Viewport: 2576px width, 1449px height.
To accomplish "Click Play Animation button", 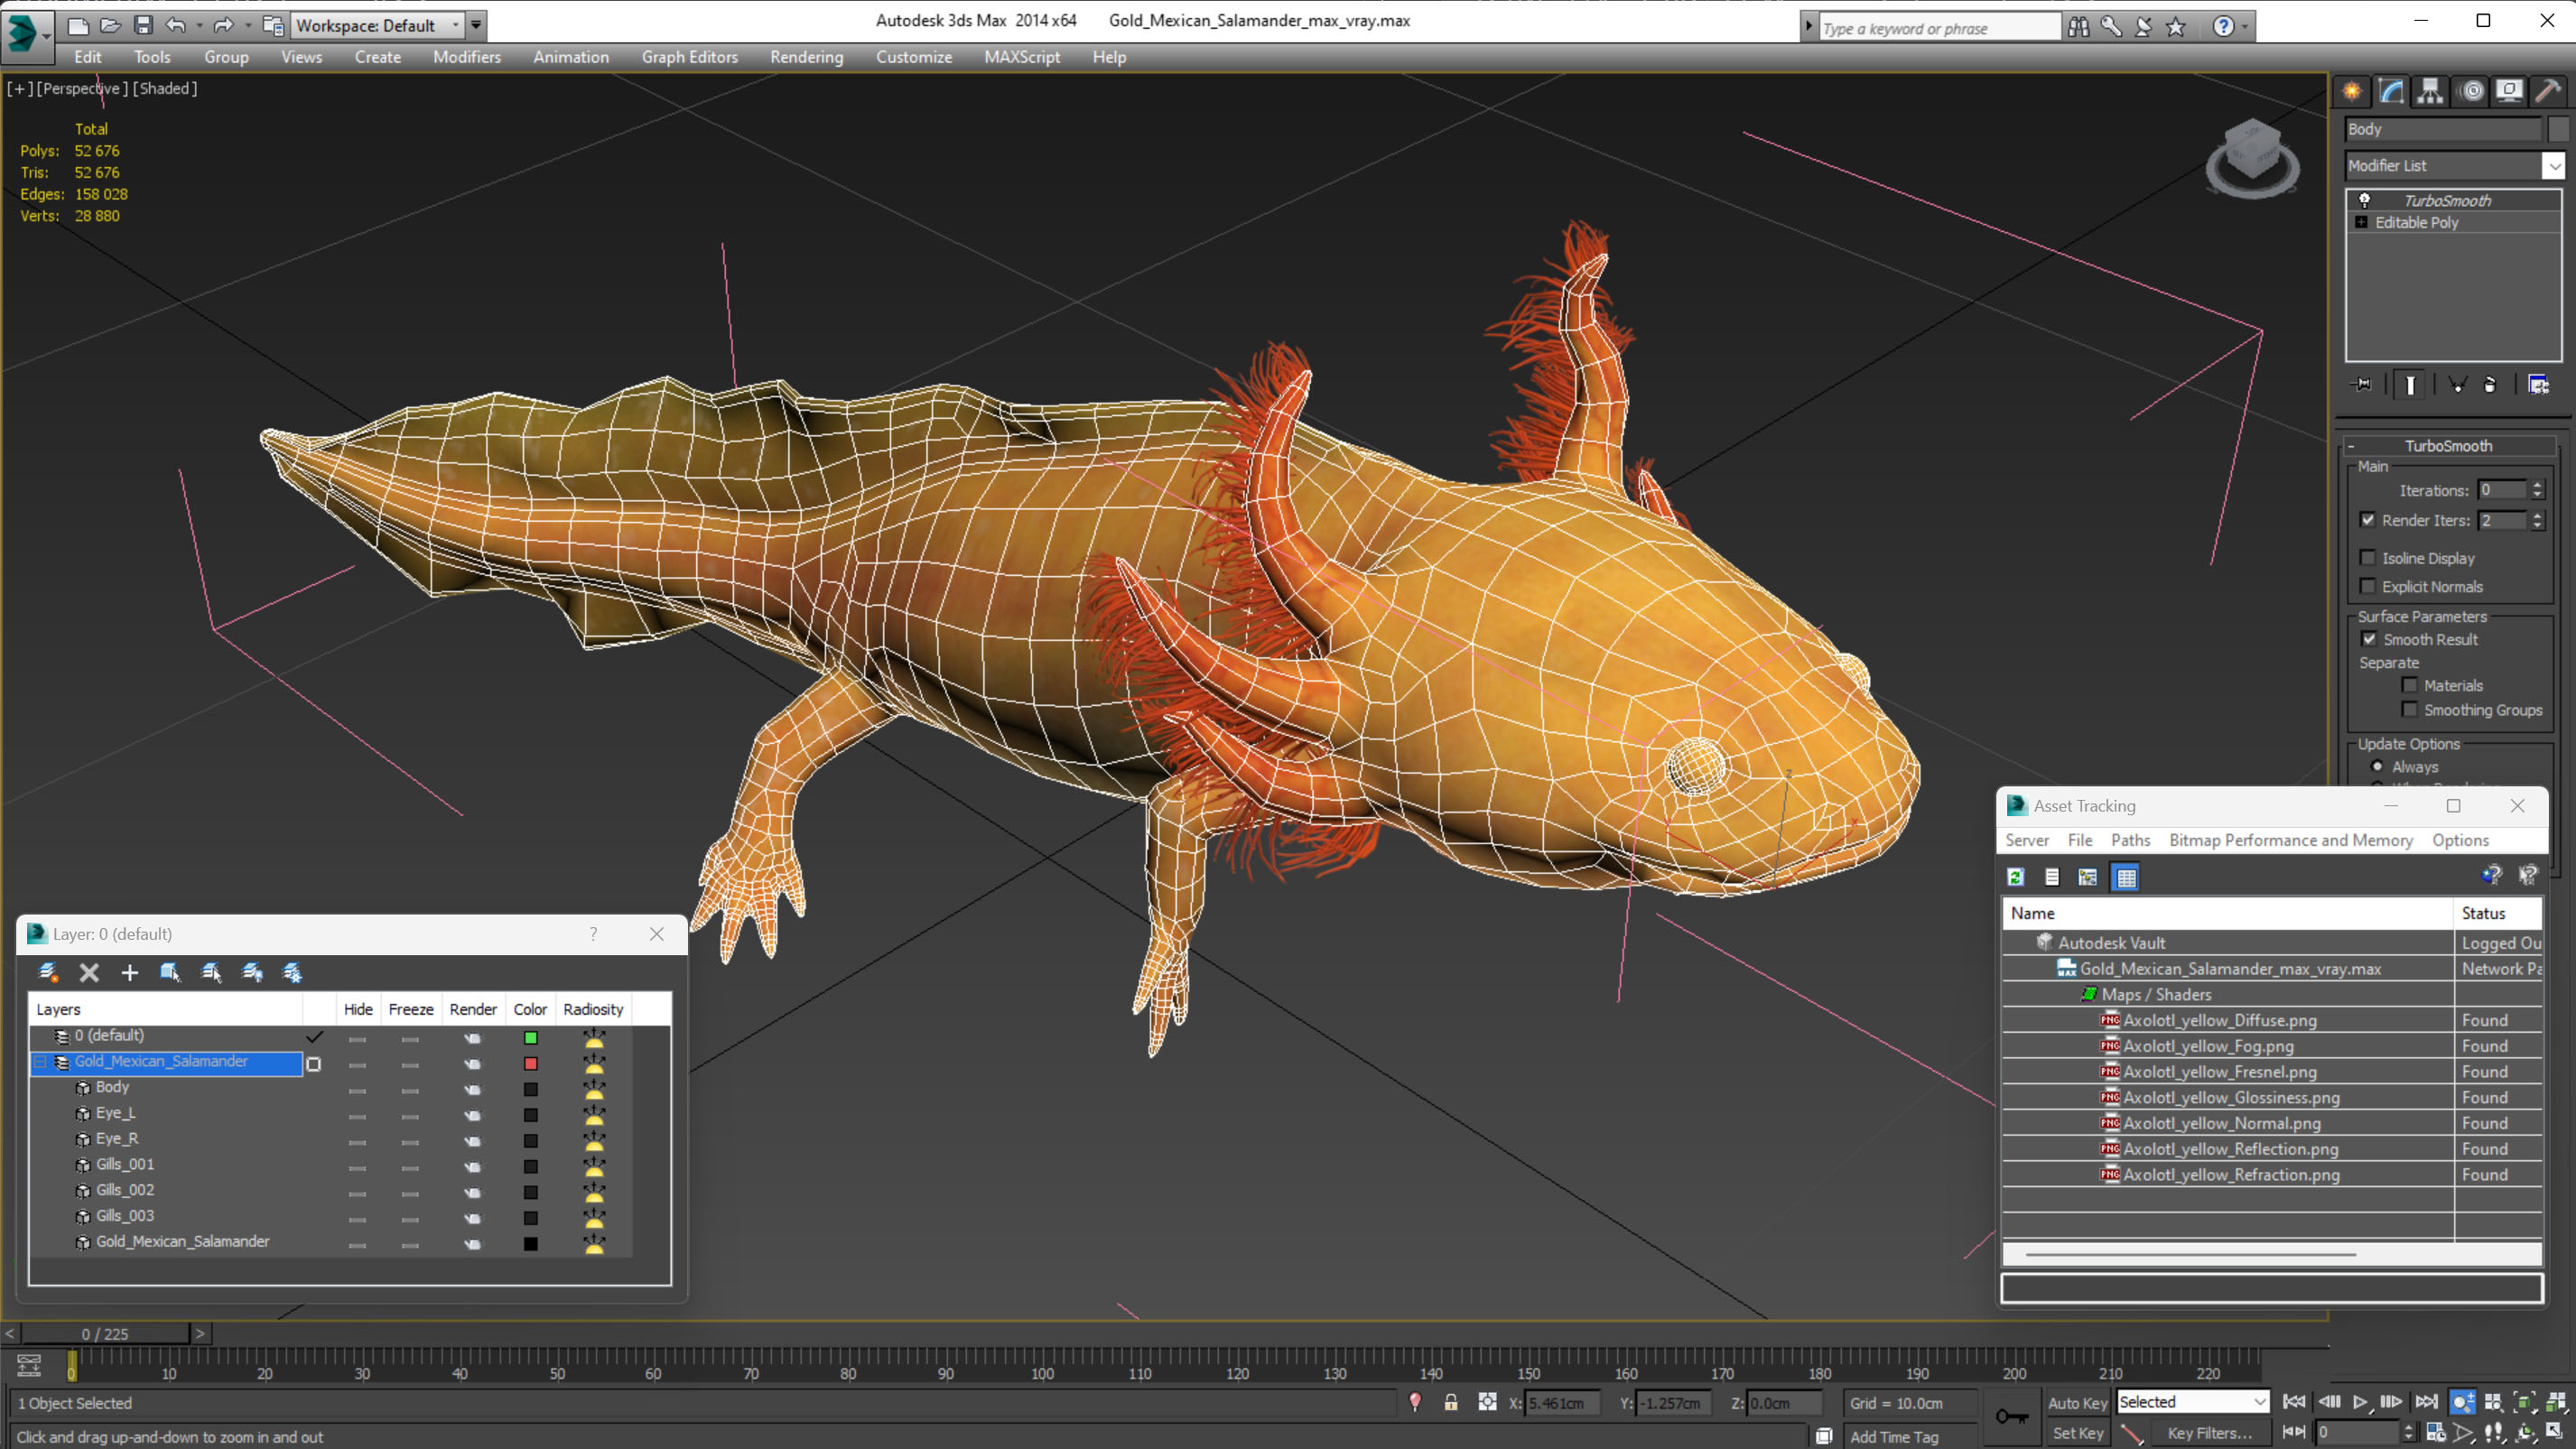I will [x=2361, y=1402].
